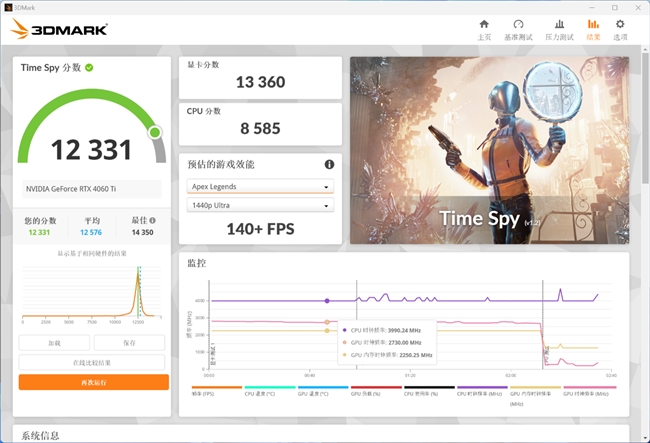Toggle the GPU 温度 (°C) legend series
Viewport: 650px width, 443px height.
pos(323,391)
